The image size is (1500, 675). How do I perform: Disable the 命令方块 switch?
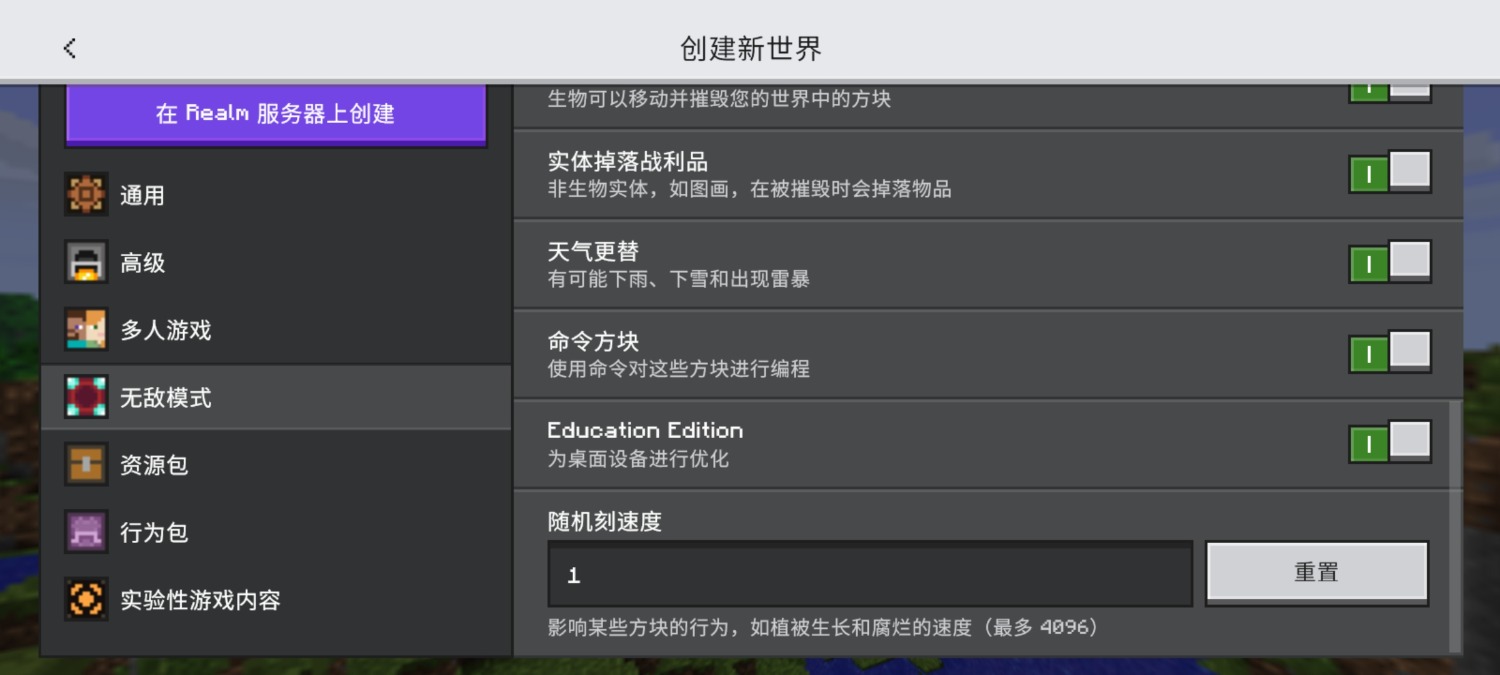(x=1390, y=353)
